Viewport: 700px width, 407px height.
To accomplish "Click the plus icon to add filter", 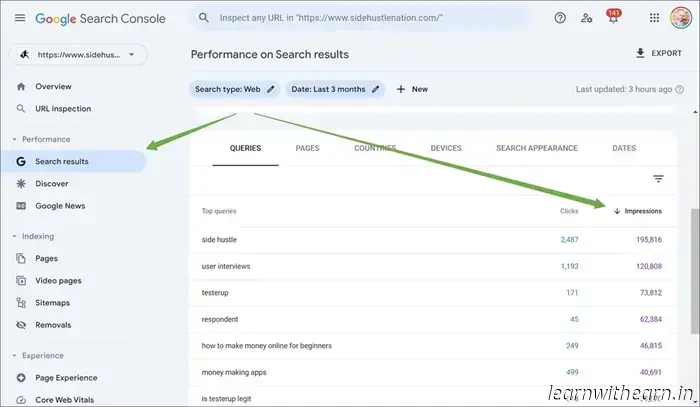I will click(401, 89).
